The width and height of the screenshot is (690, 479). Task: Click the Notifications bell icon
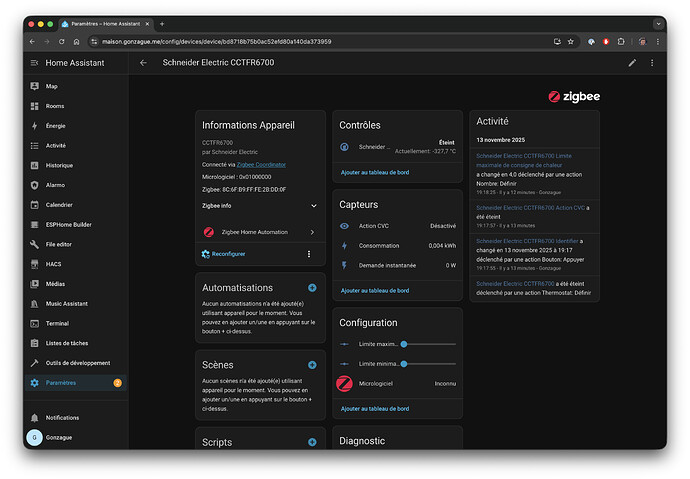pos(35,418)
